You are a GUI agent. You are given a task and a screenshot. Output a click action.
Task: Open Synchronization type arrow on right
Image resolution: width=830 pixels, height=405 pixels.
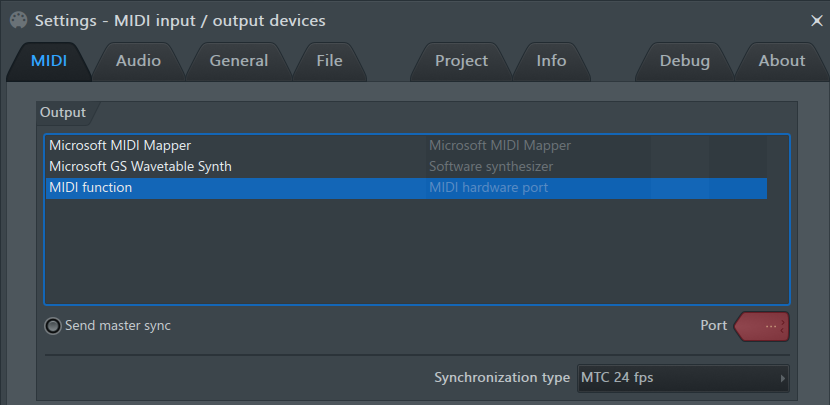(782, 378)
